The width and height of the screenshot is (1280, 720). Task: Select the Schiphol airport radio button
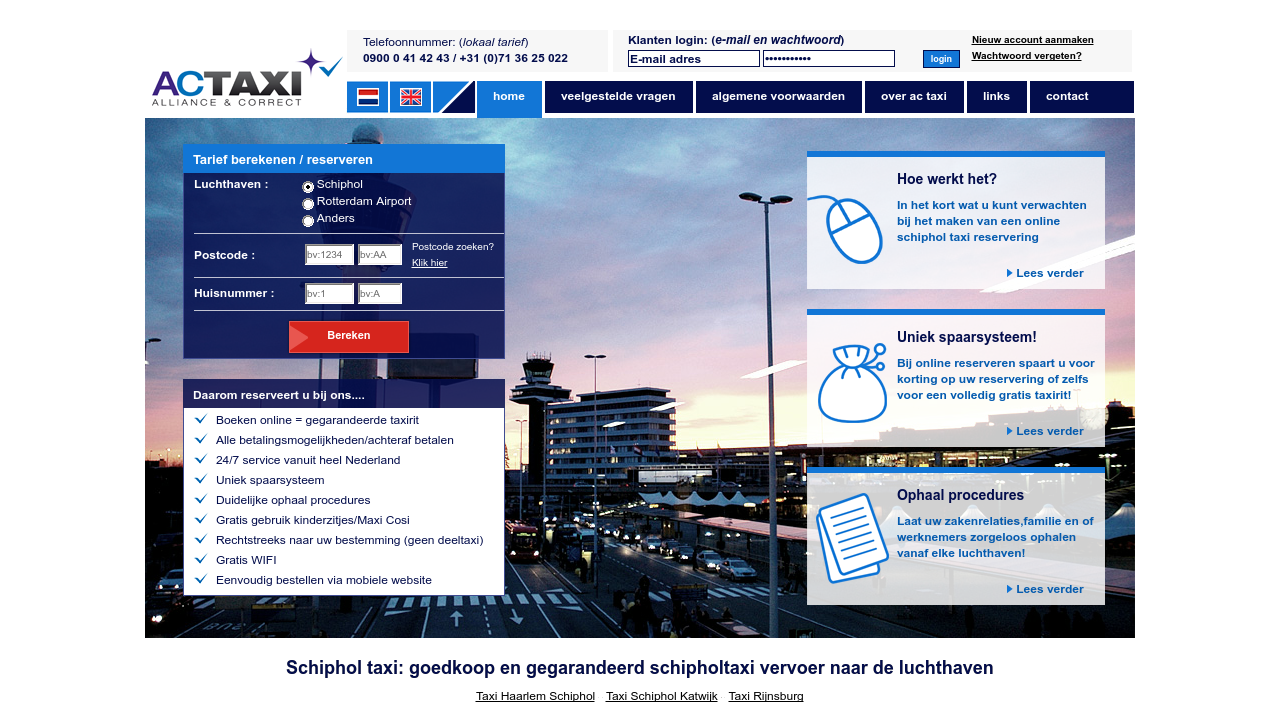tap(308, 187)
